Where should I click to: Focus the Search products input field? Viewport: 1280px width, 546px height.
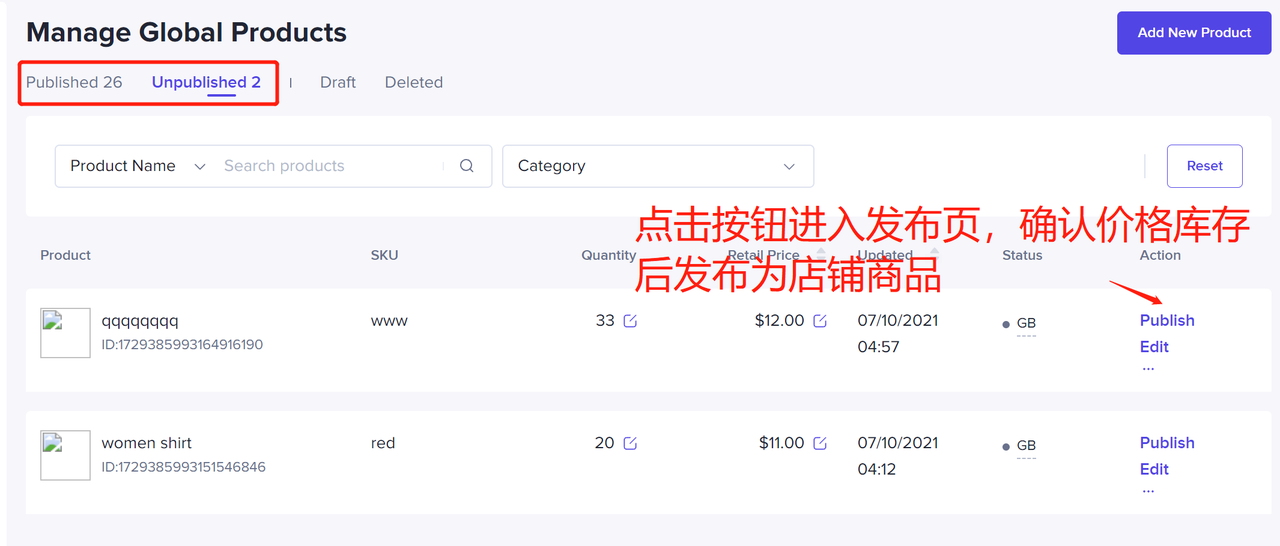coord(330,166)
